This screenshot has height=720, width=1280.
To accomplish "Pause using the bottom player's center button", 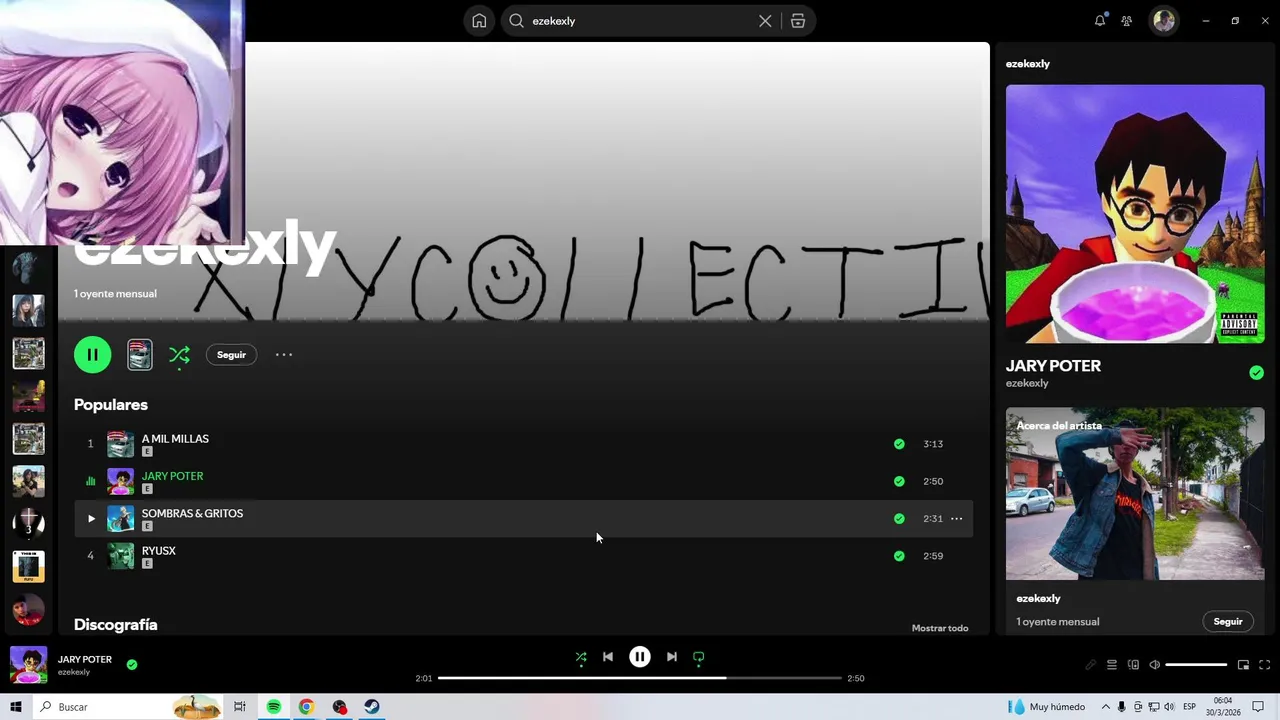I will (x=640, y=657).
